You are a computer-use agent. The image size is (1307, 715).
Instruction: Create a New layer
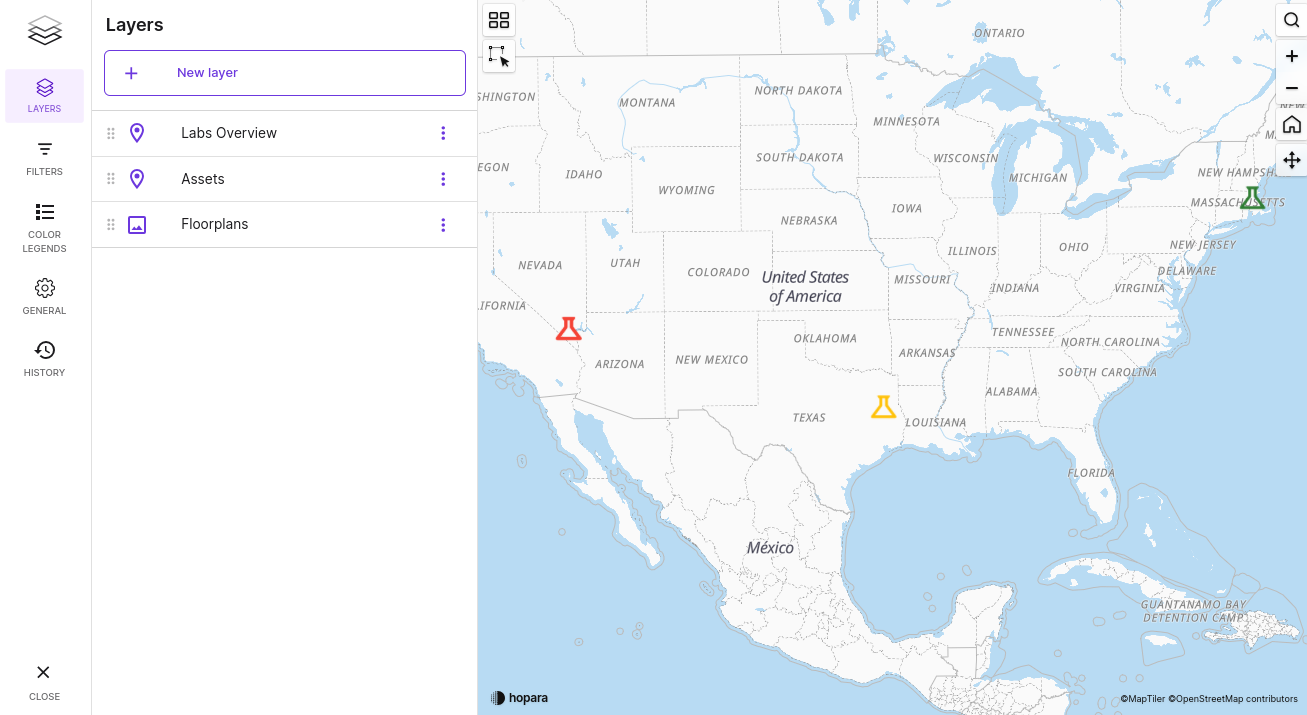pos(285,73)
